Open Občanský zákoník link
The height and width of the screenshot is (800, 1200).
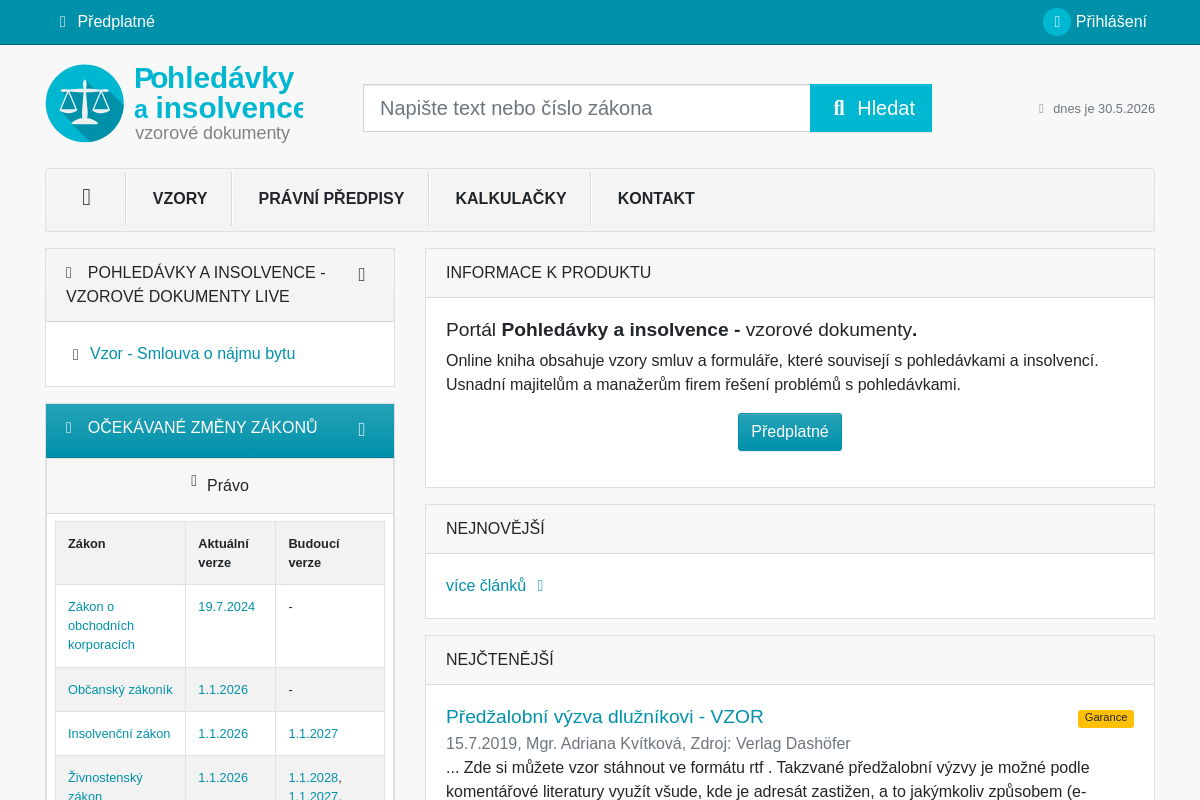(120, 690)
